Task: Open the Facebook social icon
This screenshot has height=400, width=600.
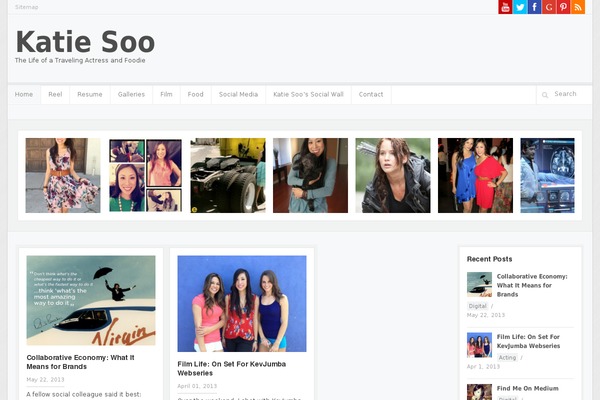Action: coord(534,7)
